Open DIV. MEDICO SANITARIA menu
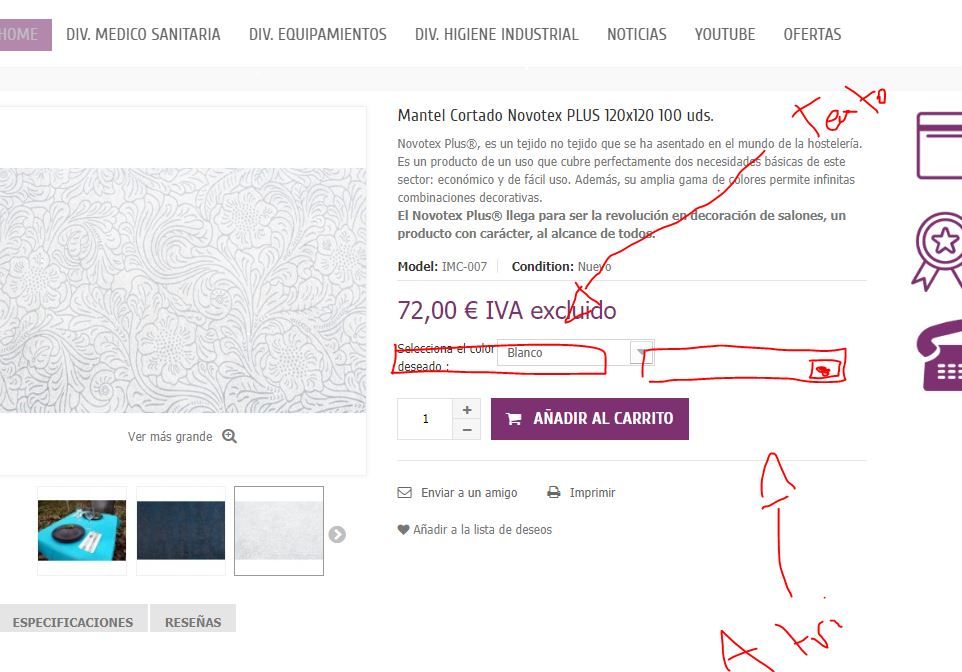The image size is (962, 672). coord(143,34)
